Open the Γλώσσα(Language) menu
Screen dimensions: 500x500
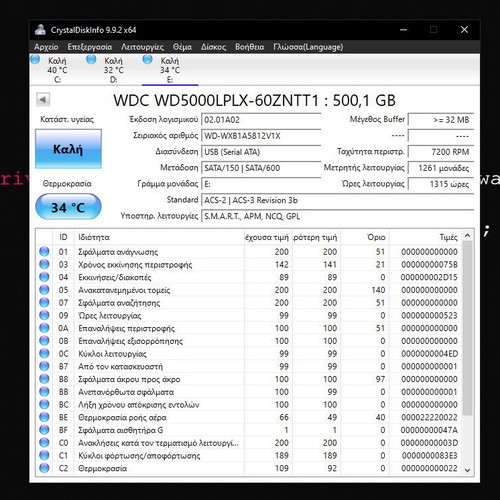pos(308,47)
